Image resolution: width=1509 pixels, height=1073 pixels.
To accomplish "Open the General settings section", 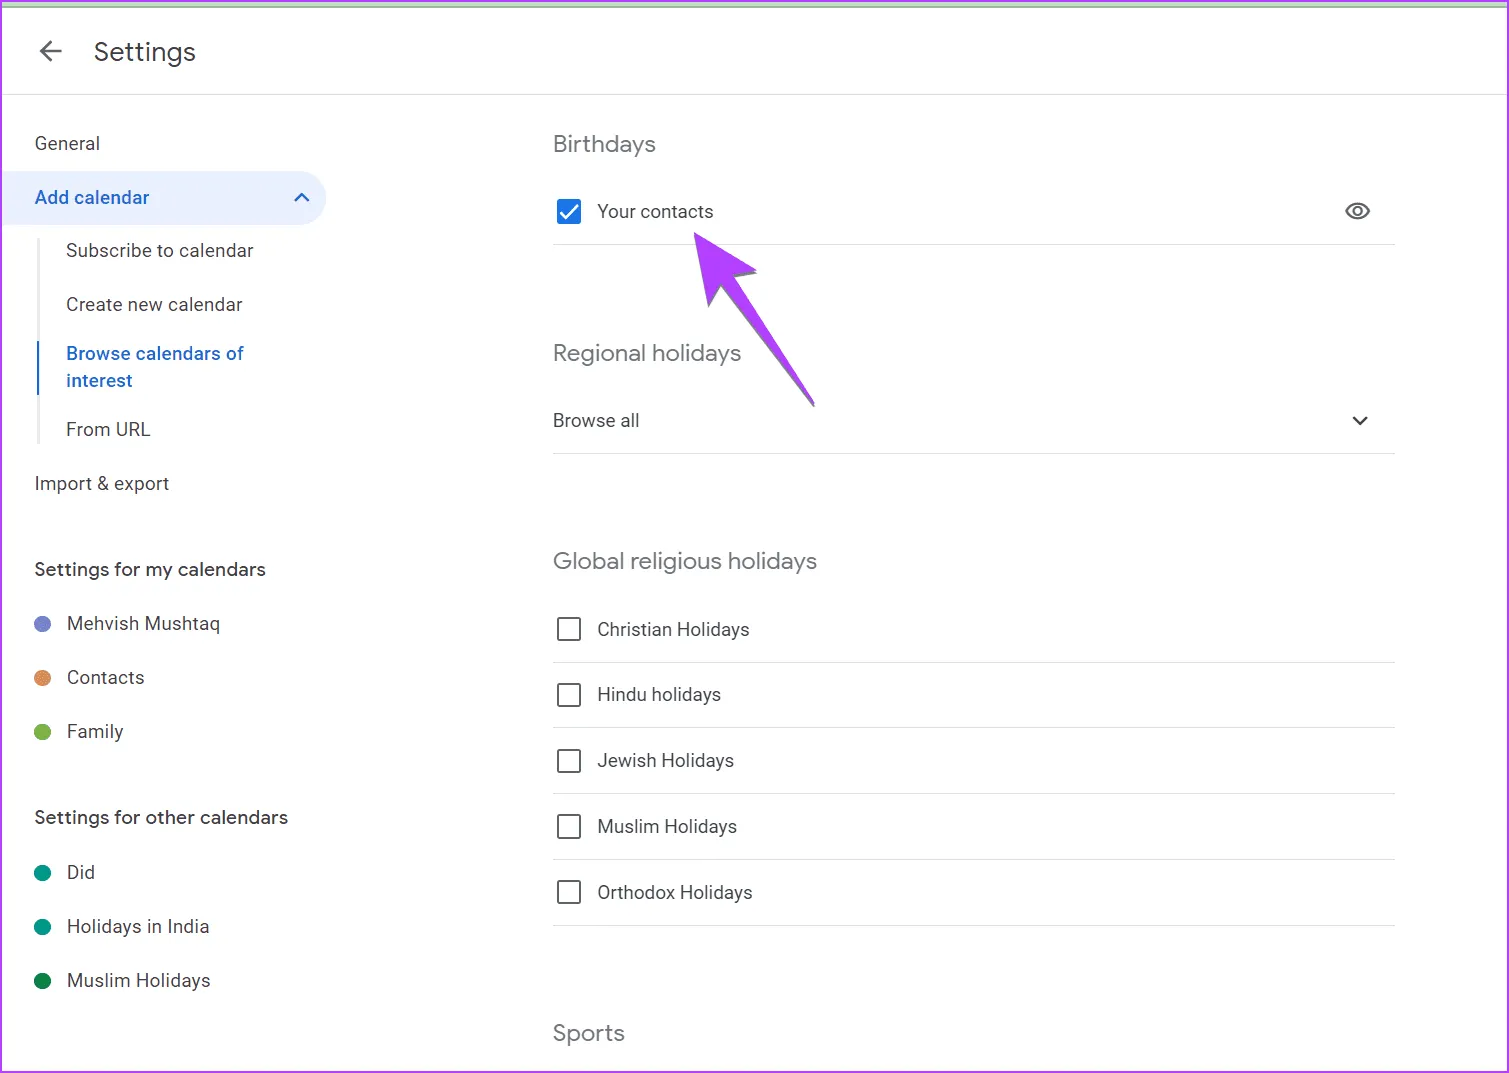I will click(x=67, y=143).
